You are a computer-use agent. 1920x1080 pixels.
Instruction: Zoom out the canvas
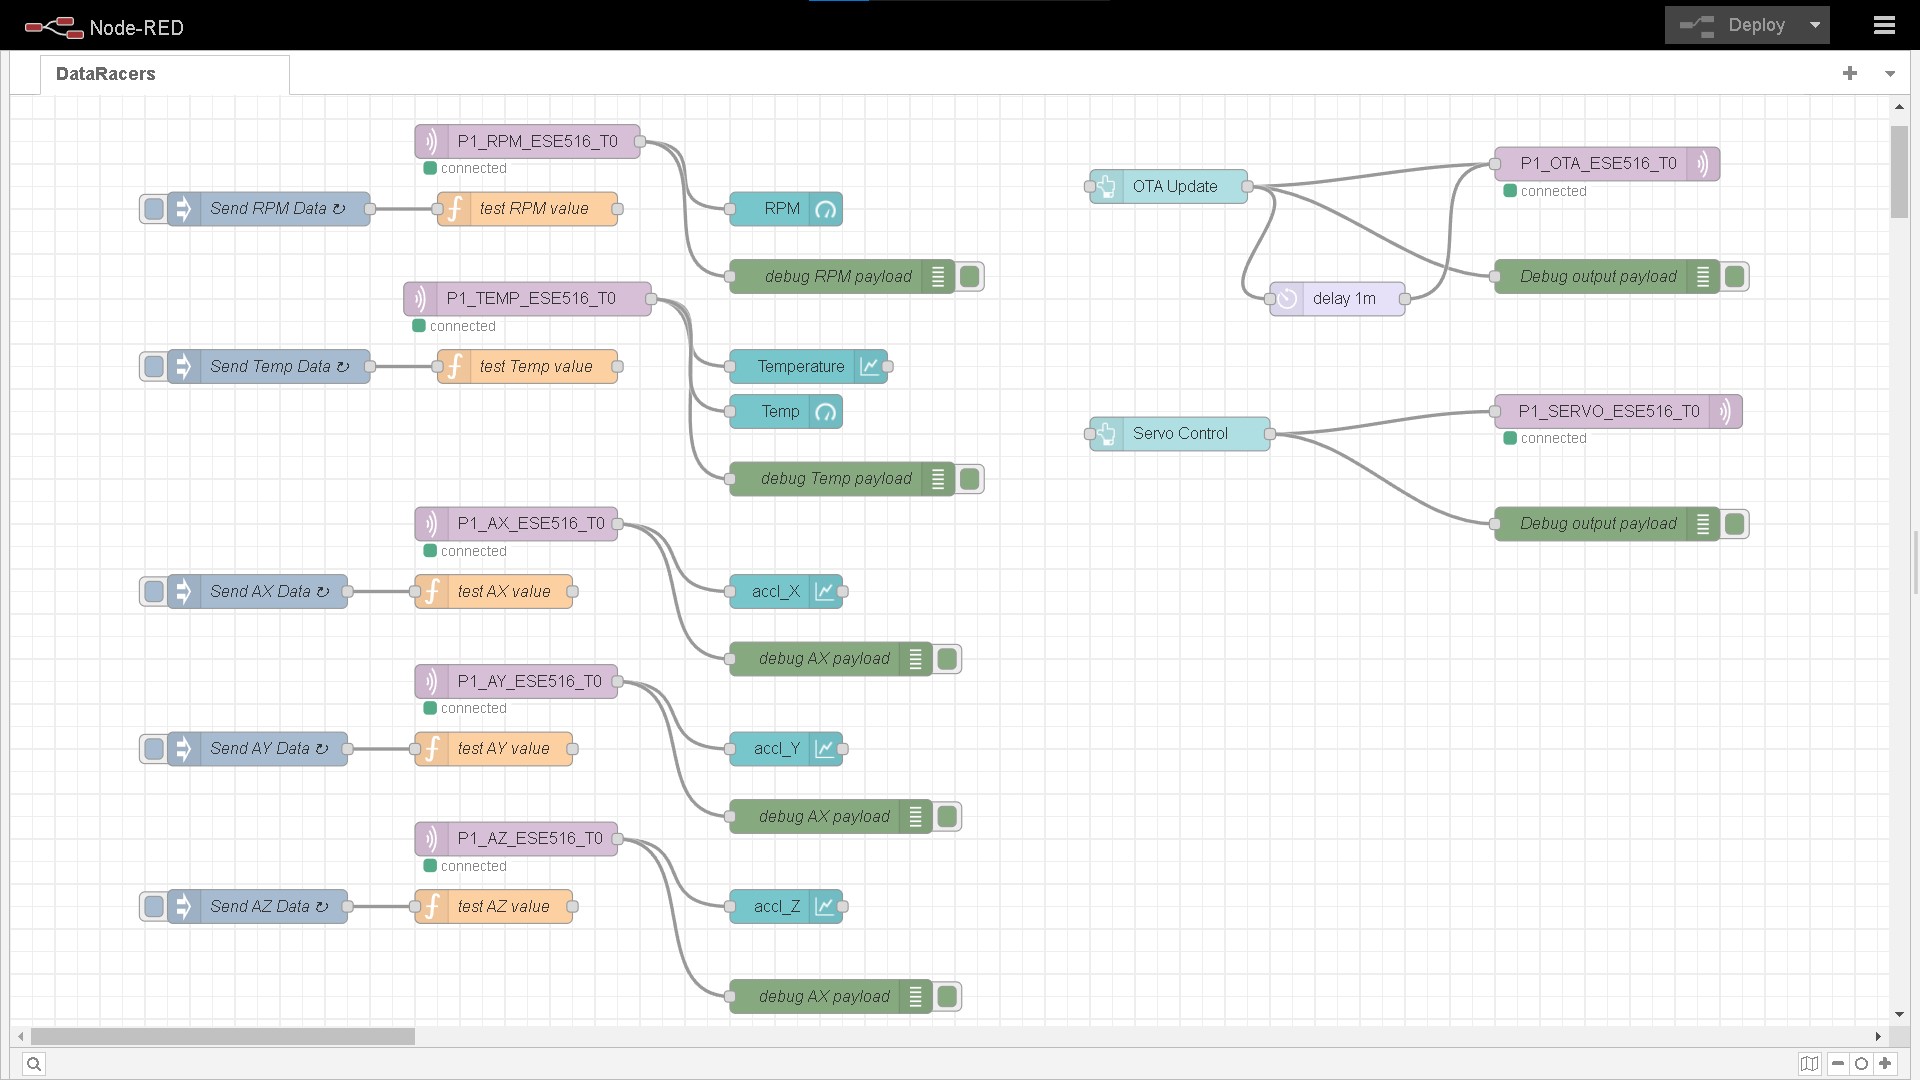tap(1838, 1064)
